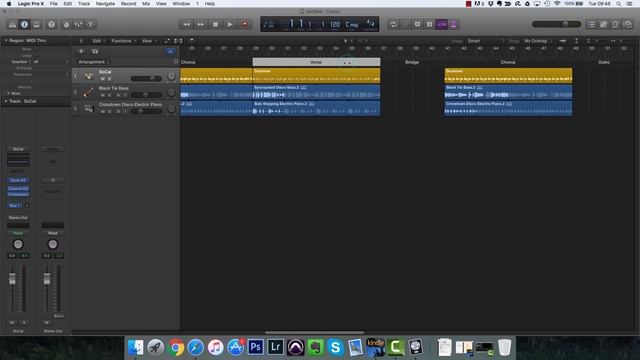640x360 pixels.
Task: Open the Track menu
Action: coord(84,4)
